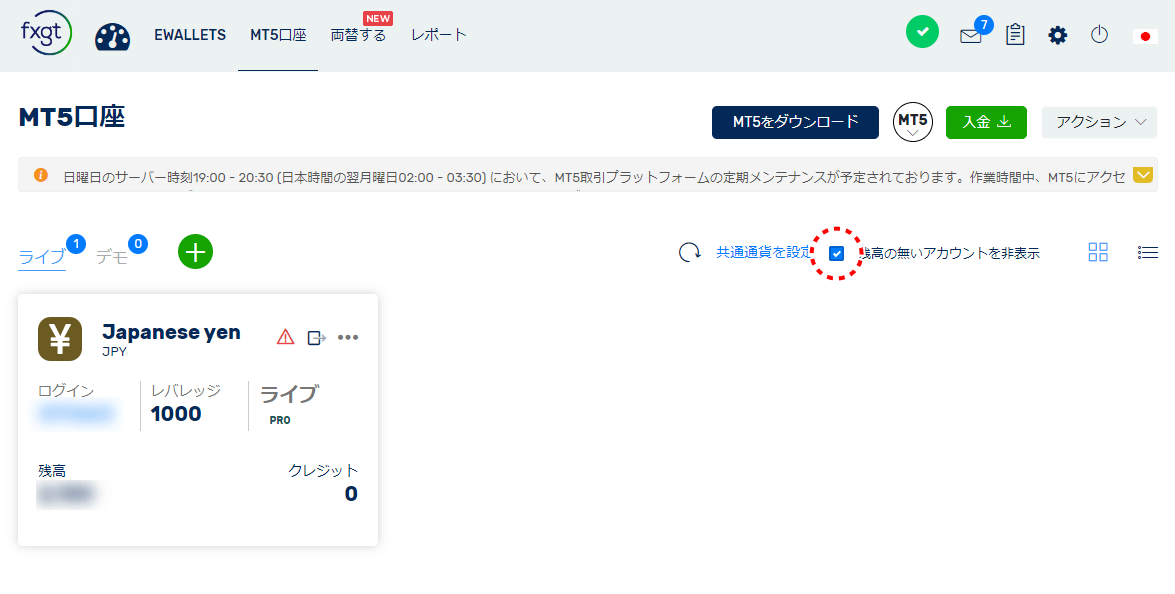This screenshot has width=1175, height=594.
Task: Uncheck hide zero-balance accounts checkbox
Action: coord(836,253)
